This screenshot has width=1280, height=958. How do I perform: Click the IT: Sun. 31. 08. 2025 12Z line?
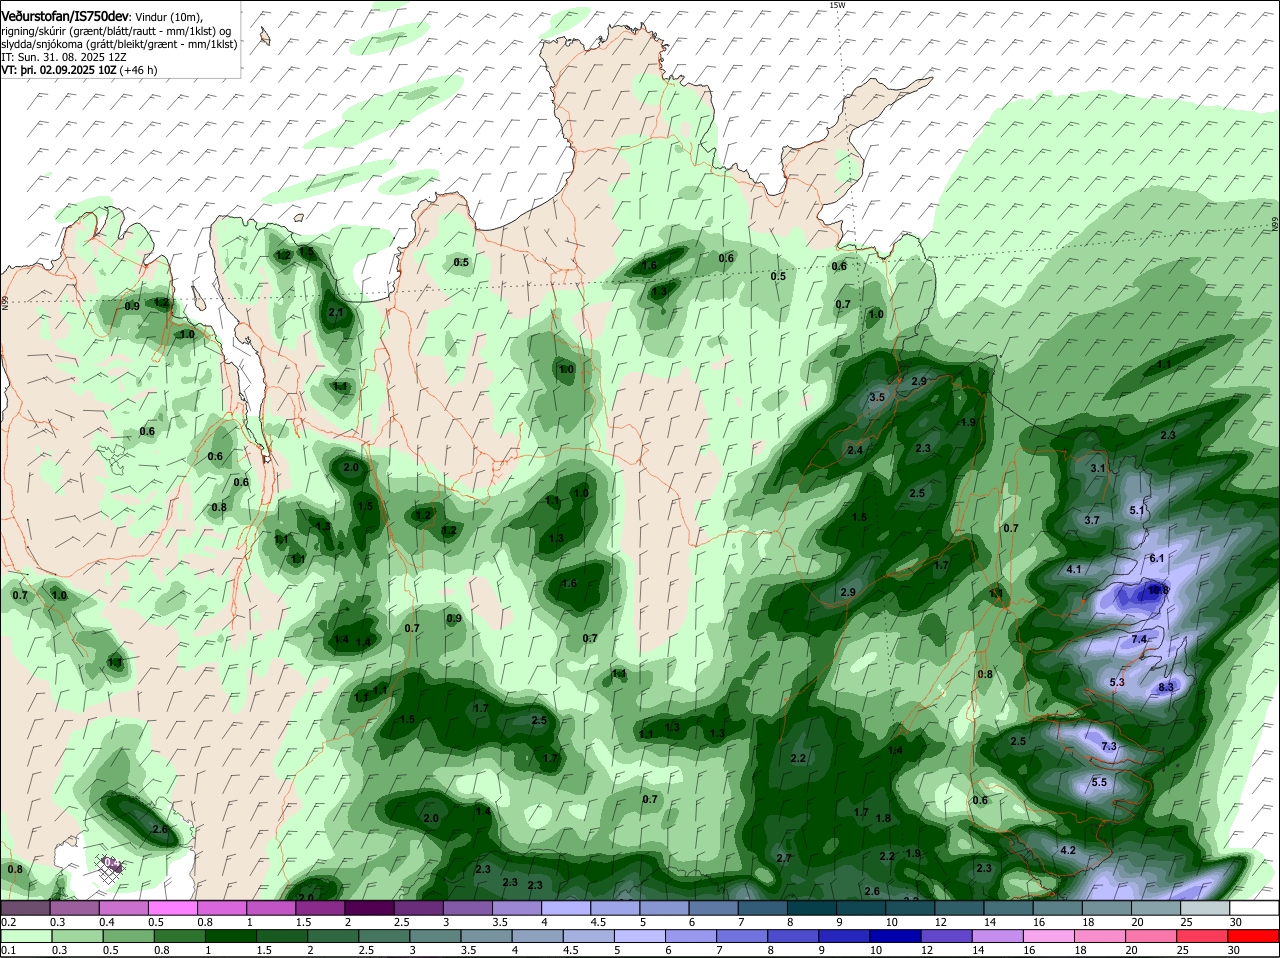[64, 58]
